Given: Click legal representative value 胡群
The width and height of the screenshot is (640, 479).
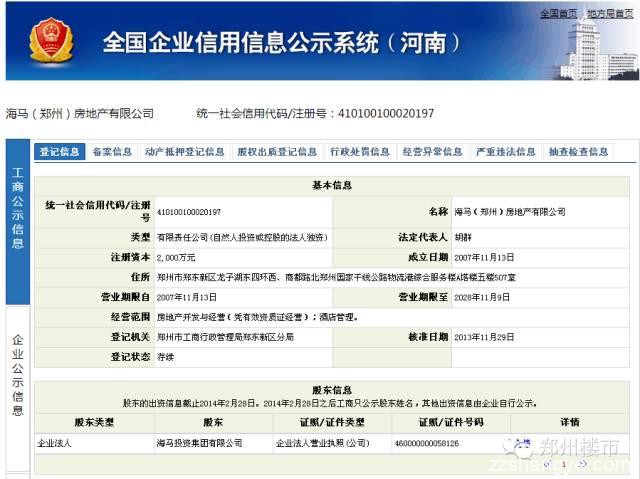Looking at the screenshot, I should (x=463, y=237).
